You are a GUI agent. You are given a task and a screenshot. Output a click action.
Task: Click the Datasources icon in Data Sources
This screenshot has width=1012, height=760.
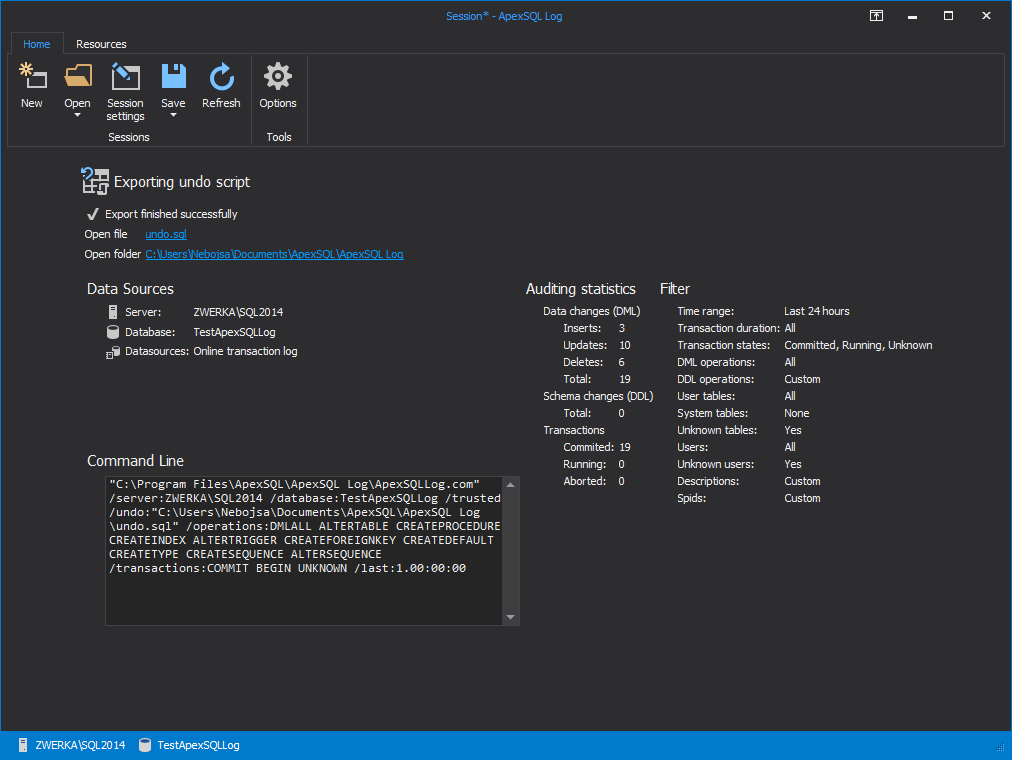point(113,352)
